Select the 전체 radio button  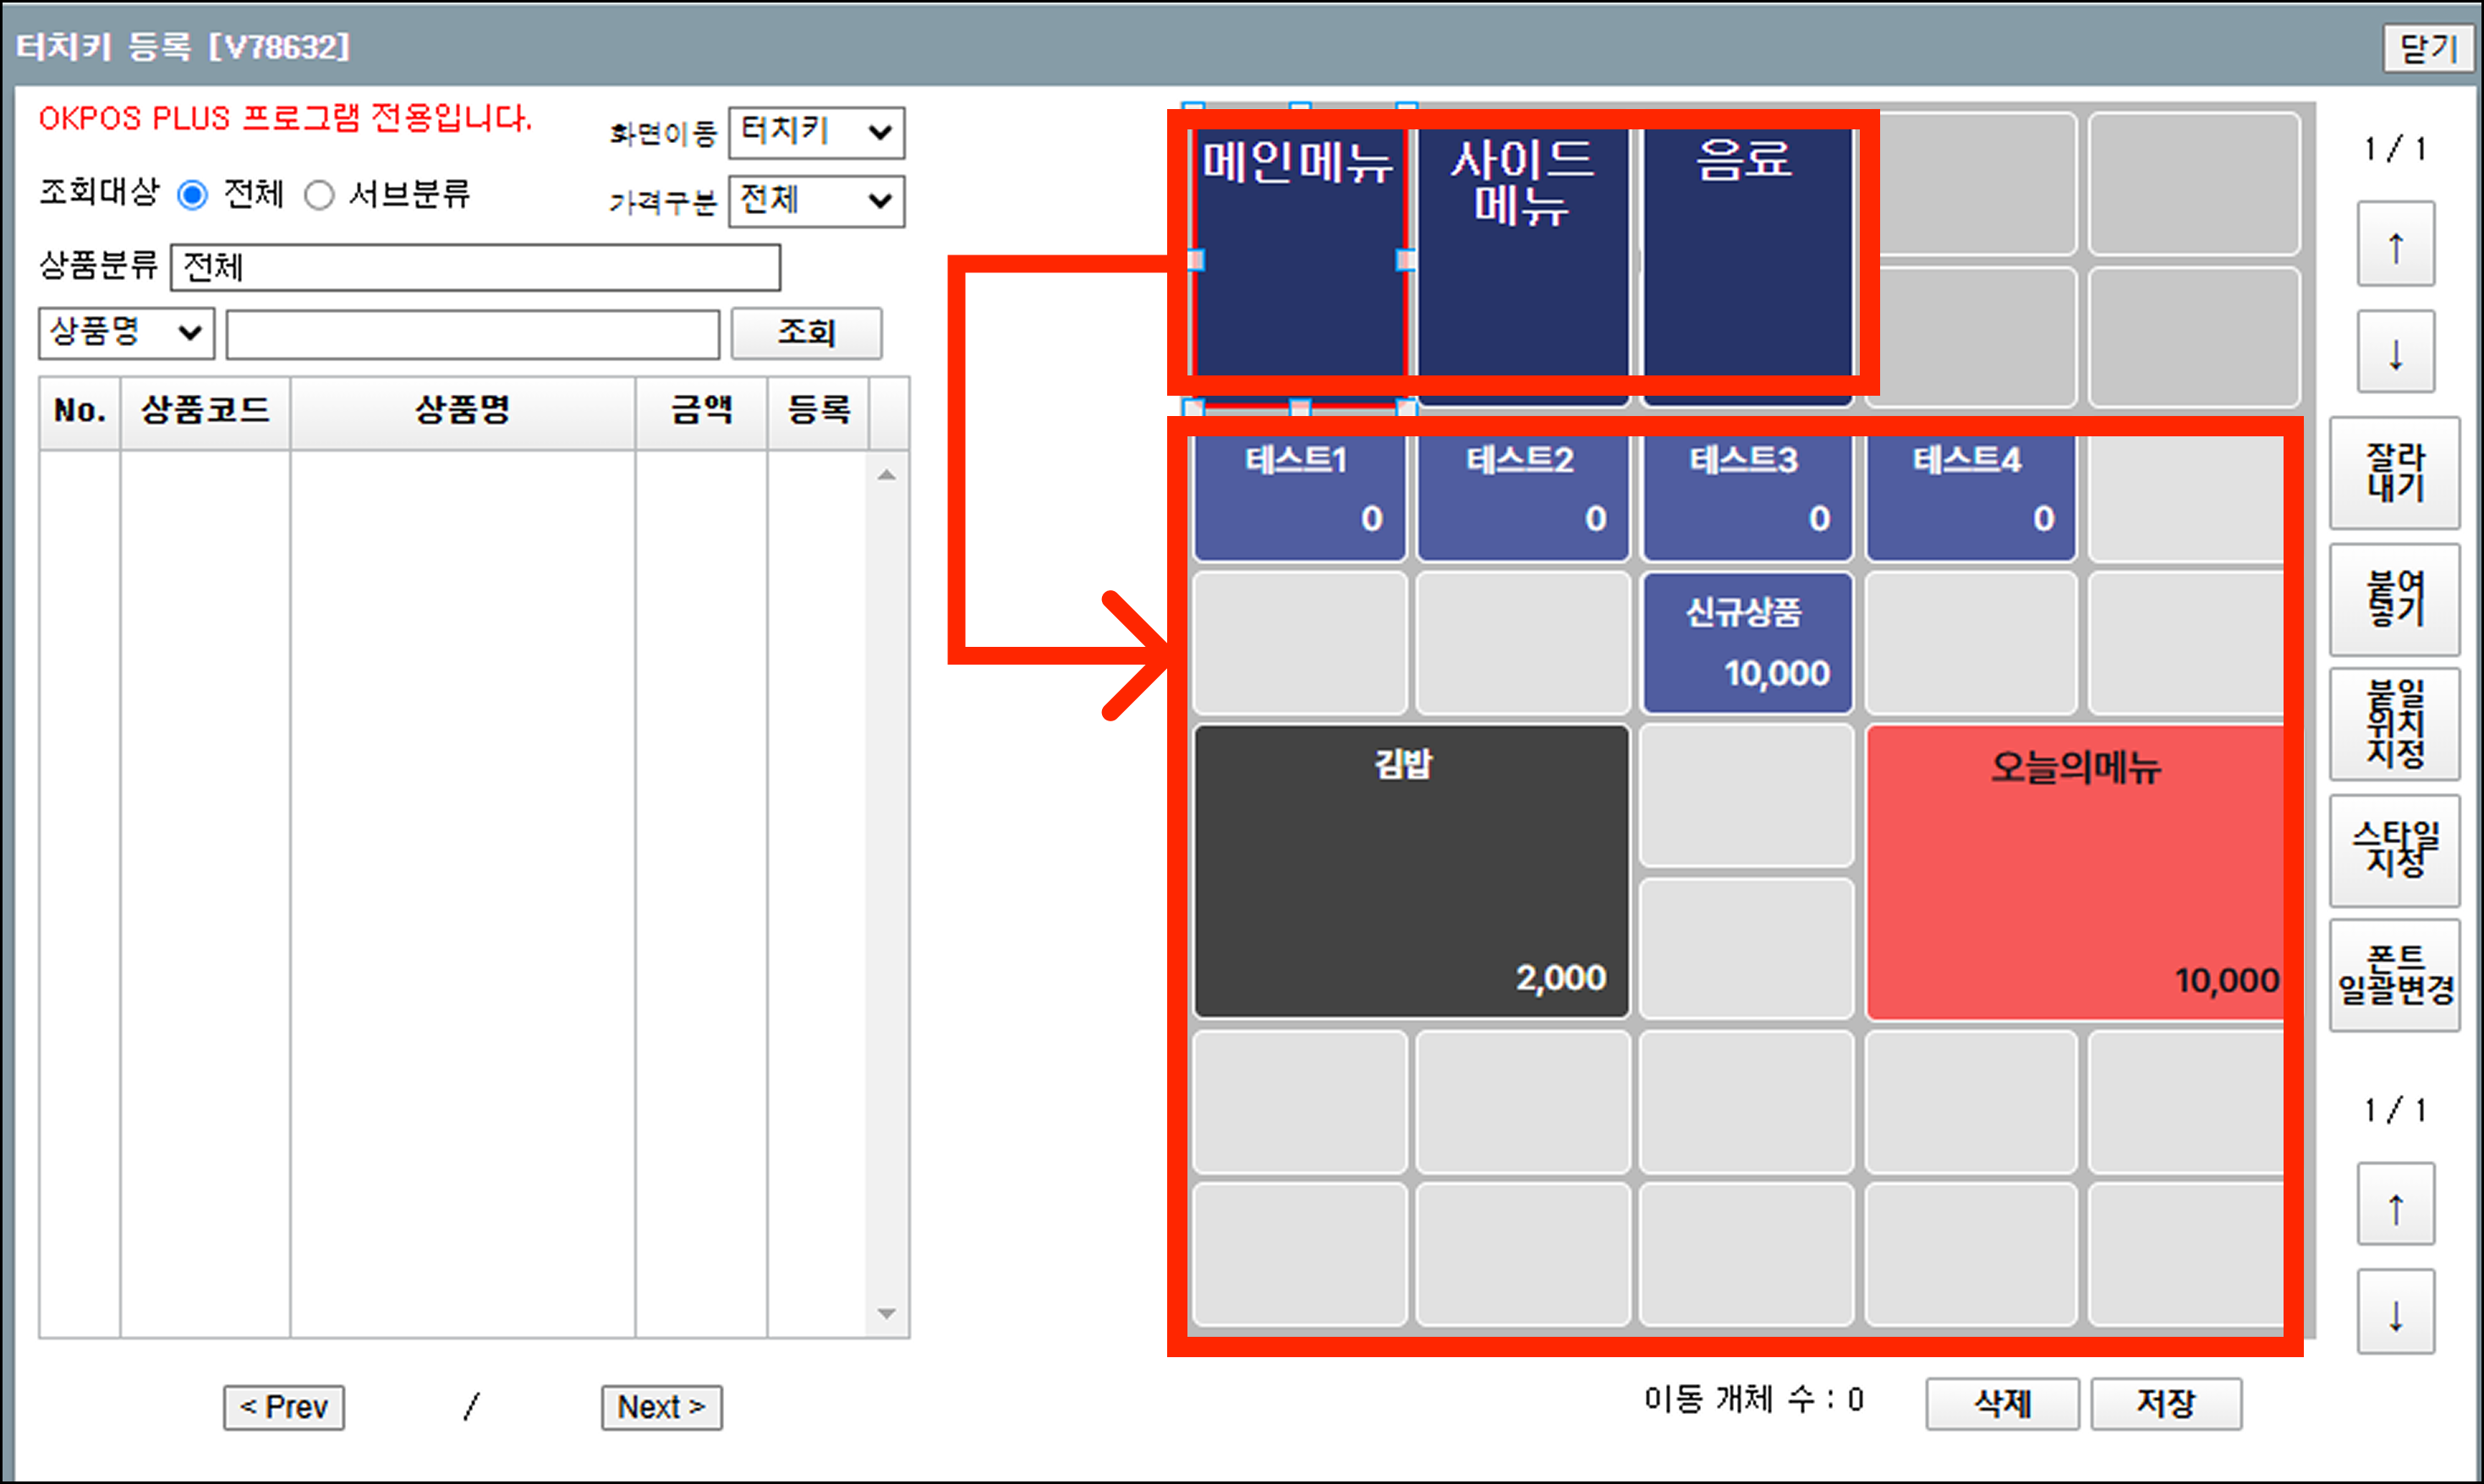click(192, 195)
